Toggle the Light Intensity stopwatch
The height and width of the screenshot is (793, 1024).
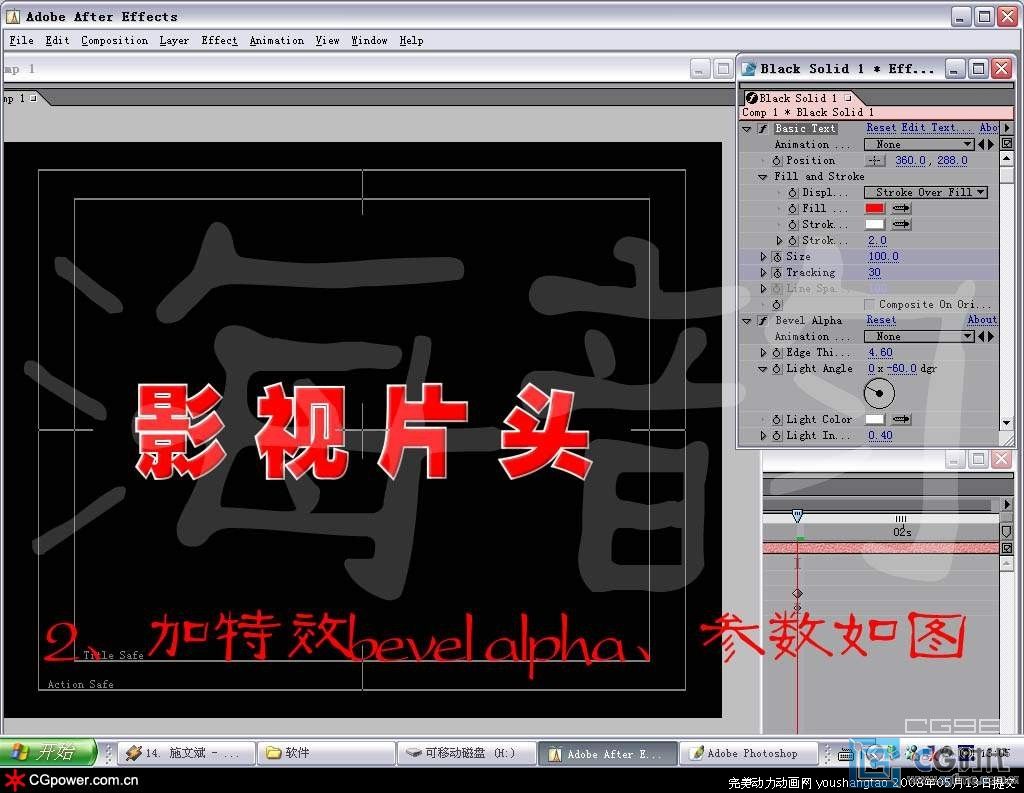coord(776,435)
